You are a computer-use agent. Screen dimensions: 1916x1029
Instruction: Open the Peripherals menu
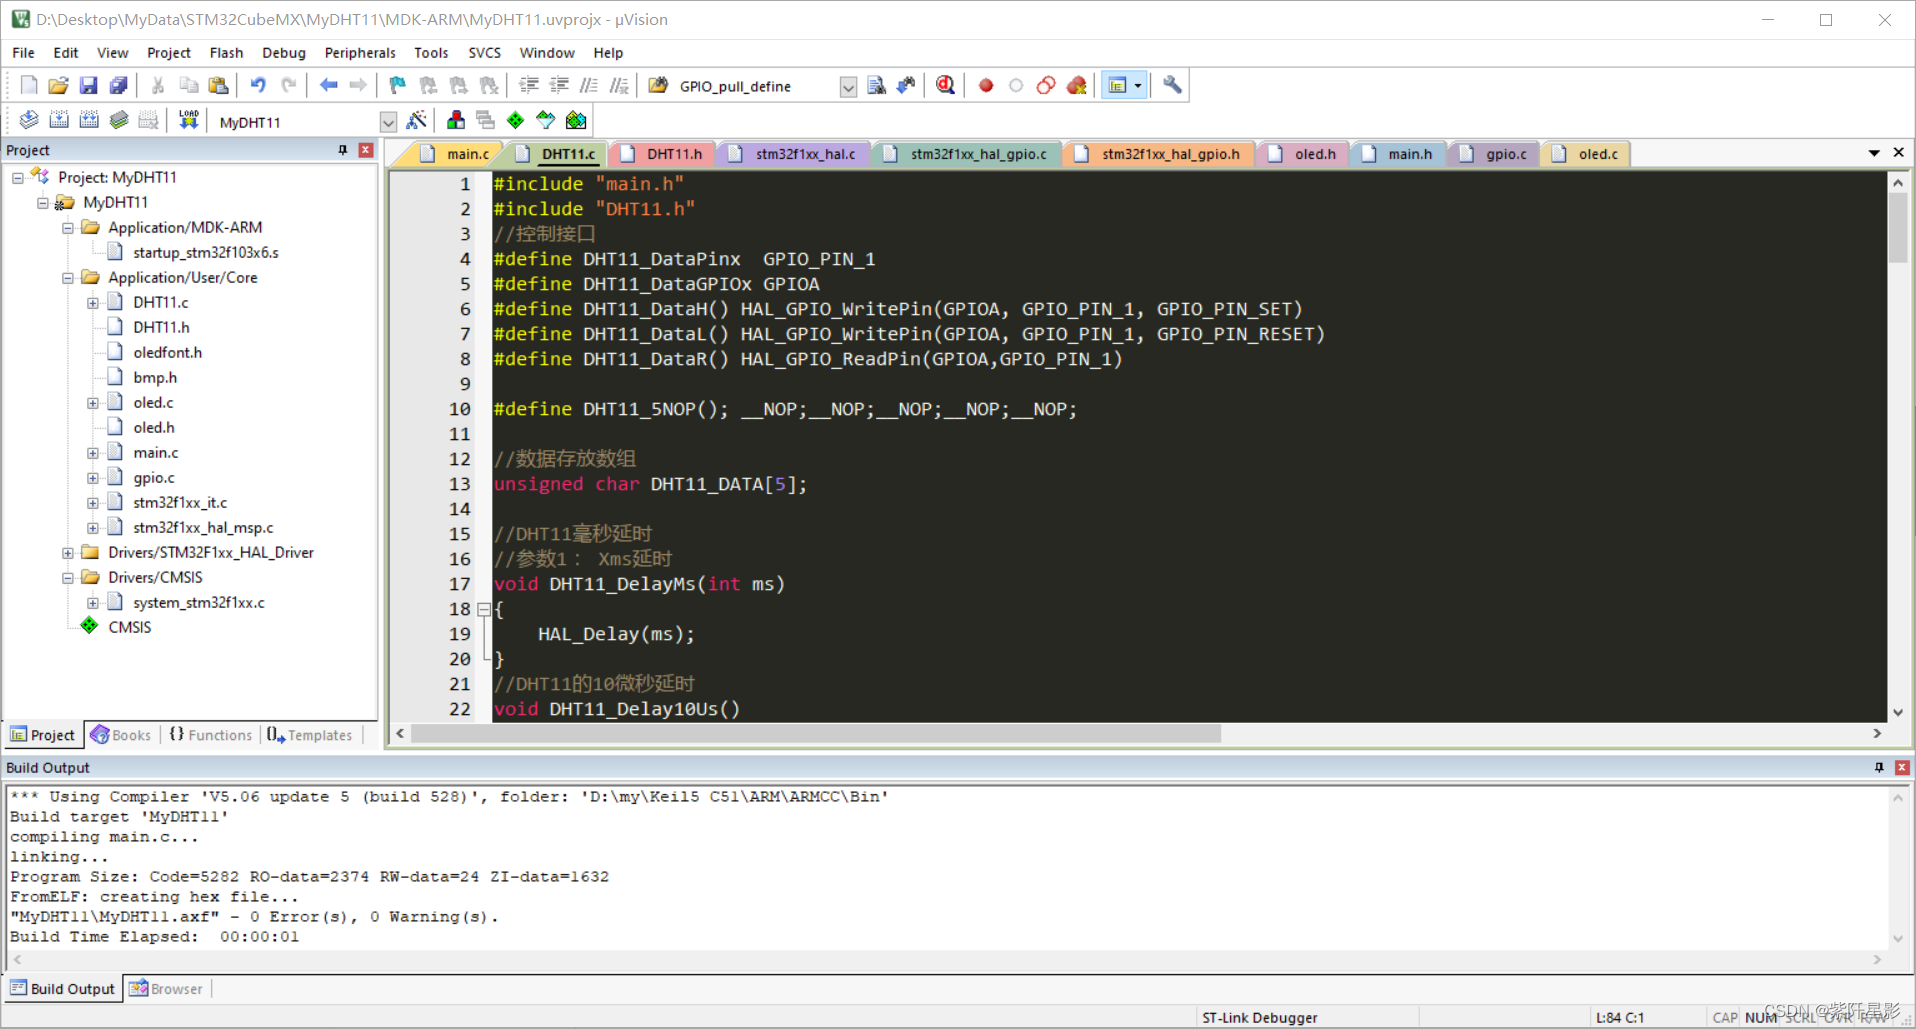[359, 52]
